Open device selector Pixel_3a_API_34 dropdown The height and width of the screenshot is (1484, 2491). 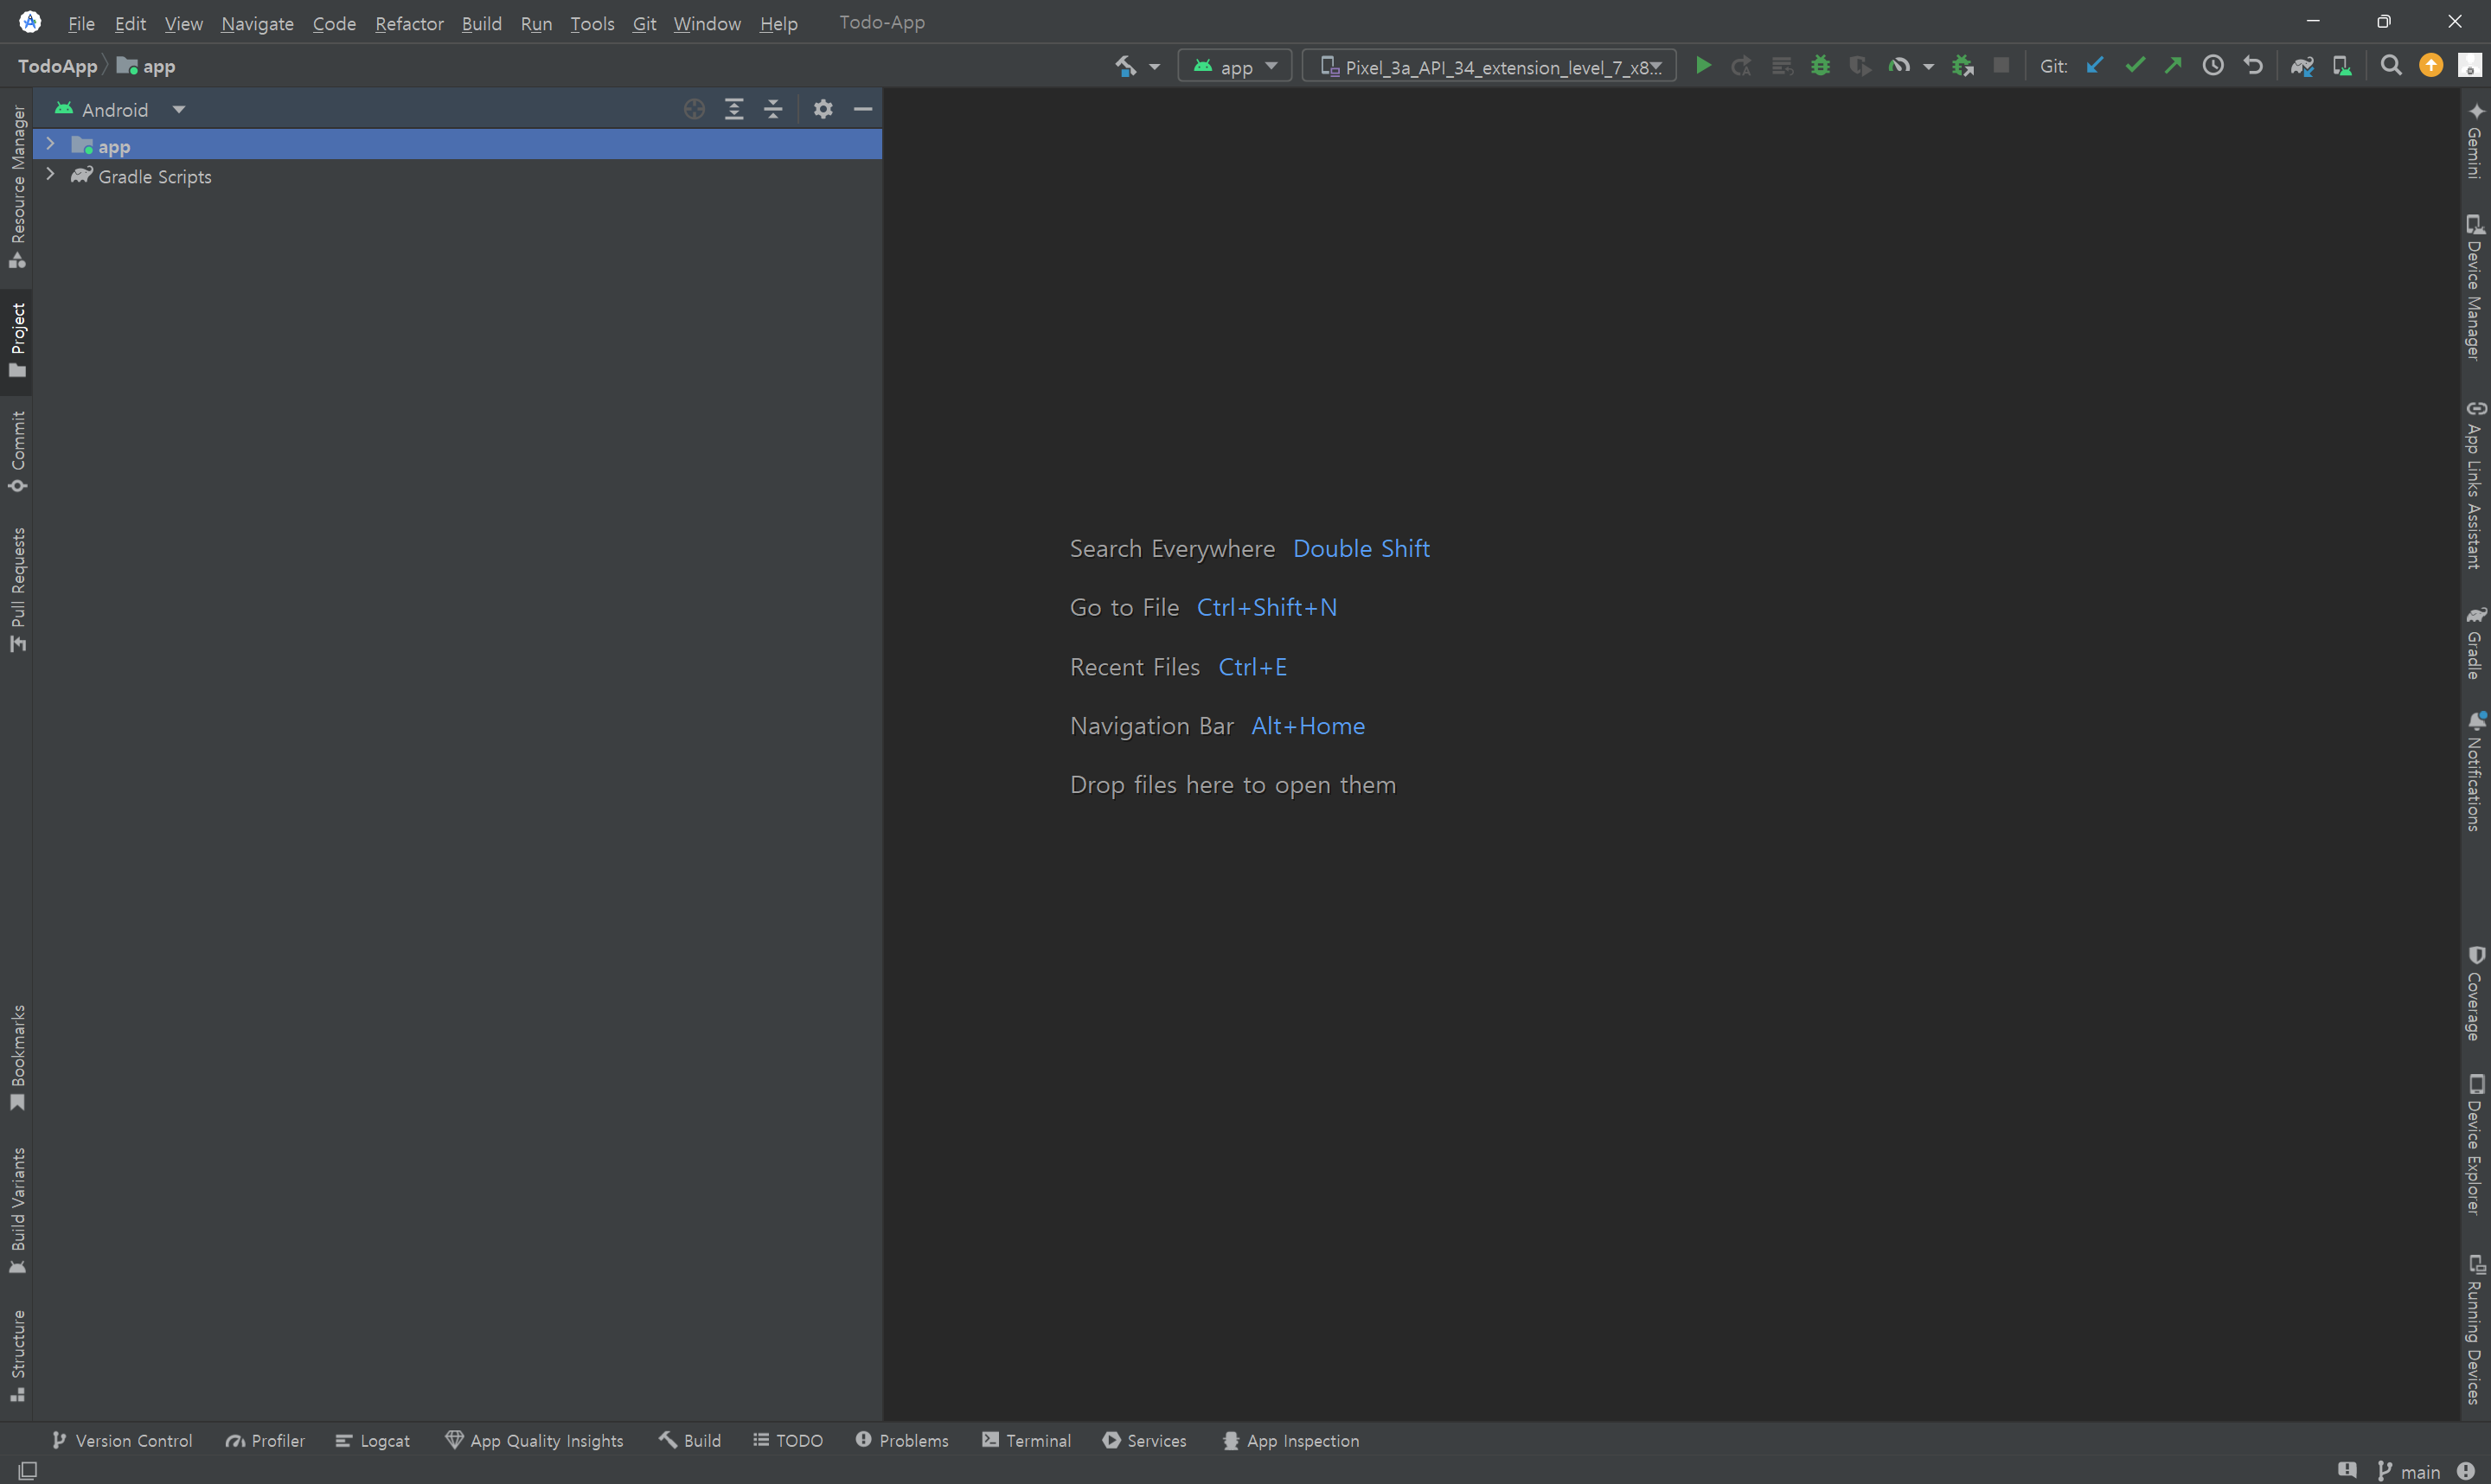point(1489,66)
